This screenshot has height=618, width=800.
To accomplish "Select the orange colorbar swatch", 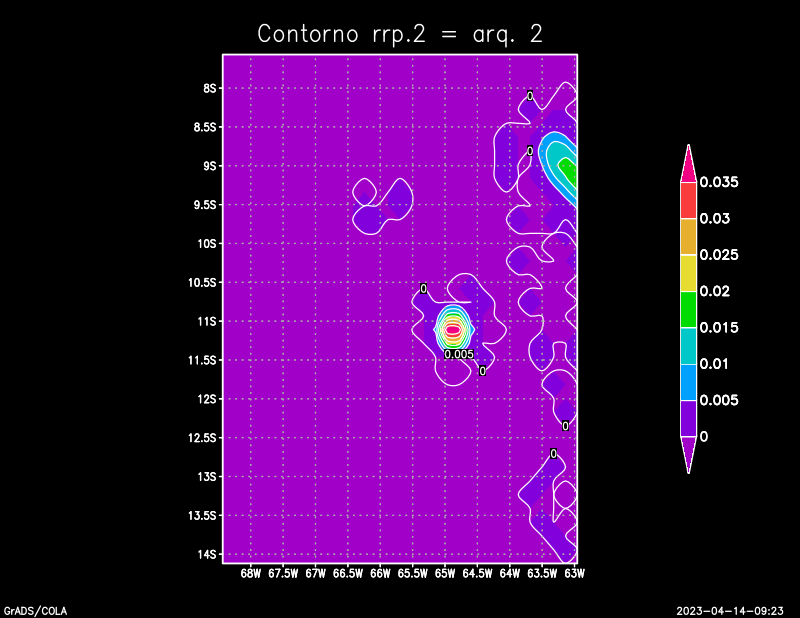I will tap(688, 237).
